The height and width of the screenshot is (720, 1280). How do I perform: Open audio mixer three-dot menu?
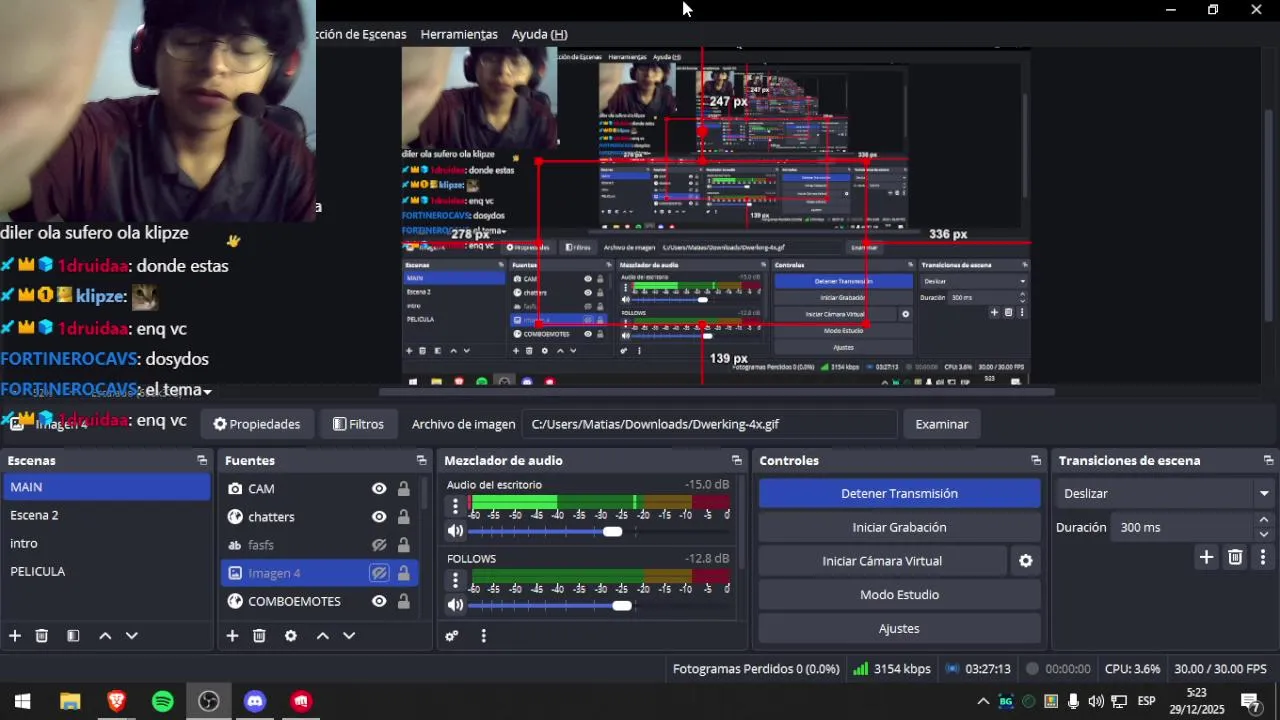coord(483,636)
